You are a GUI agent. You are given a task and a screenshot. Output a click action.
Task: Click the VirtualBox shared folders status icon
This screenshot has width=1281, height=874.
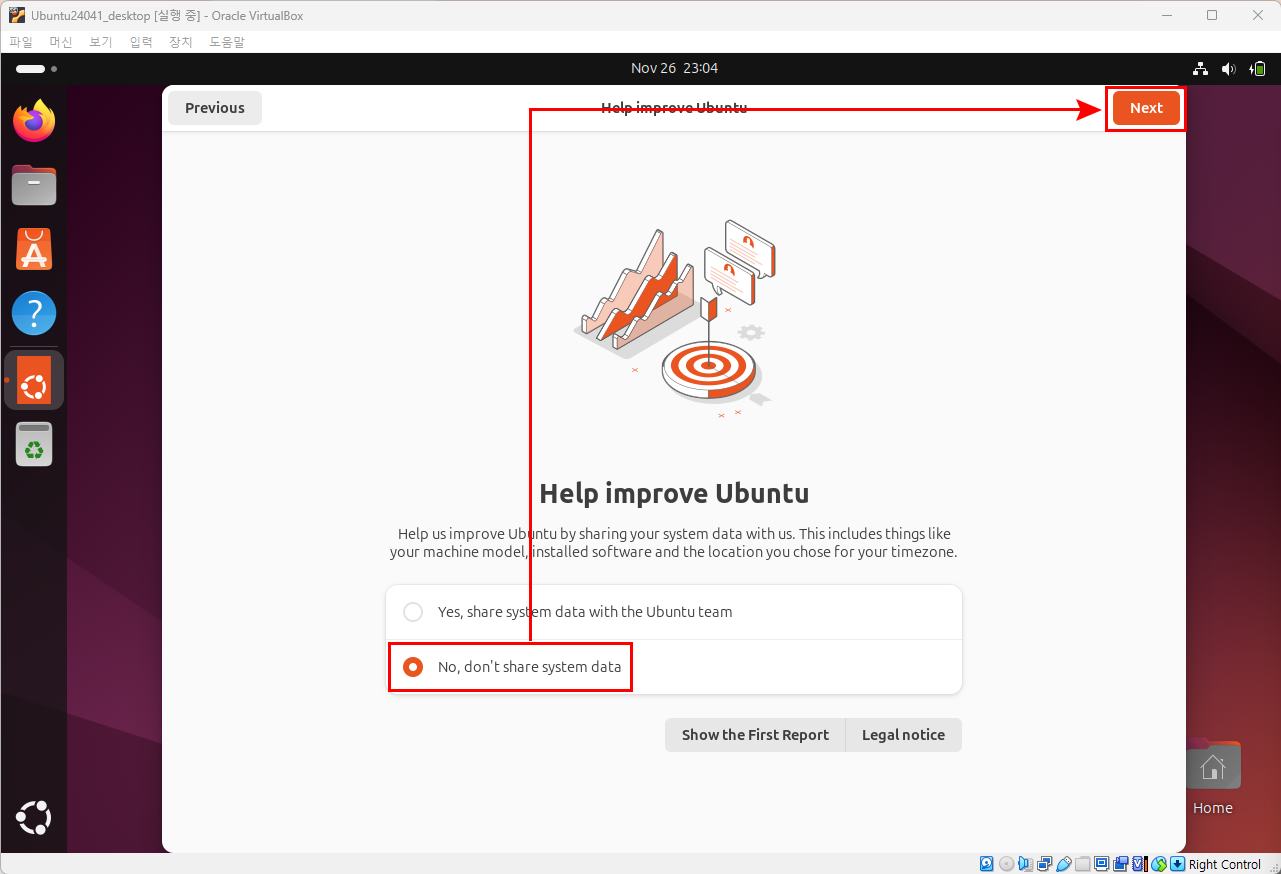[x=1082, y=864]
